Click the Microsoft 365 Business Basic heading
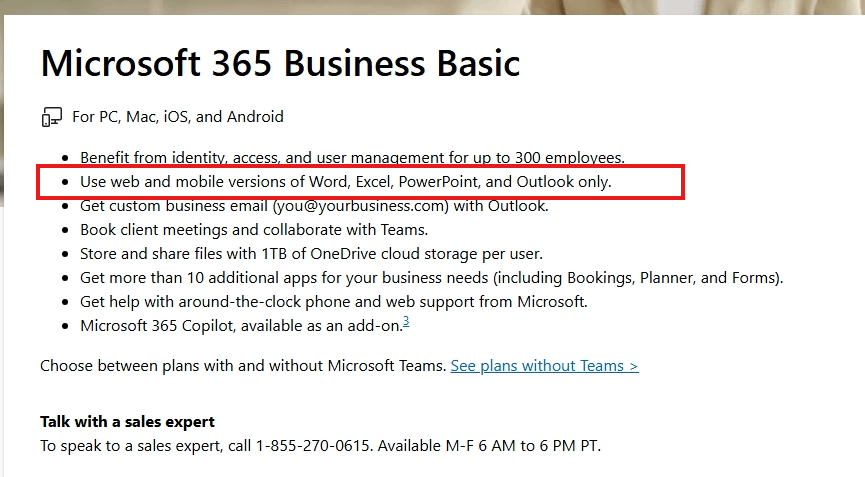The width and height of the screenshot is (865, 477). point(280,64)
